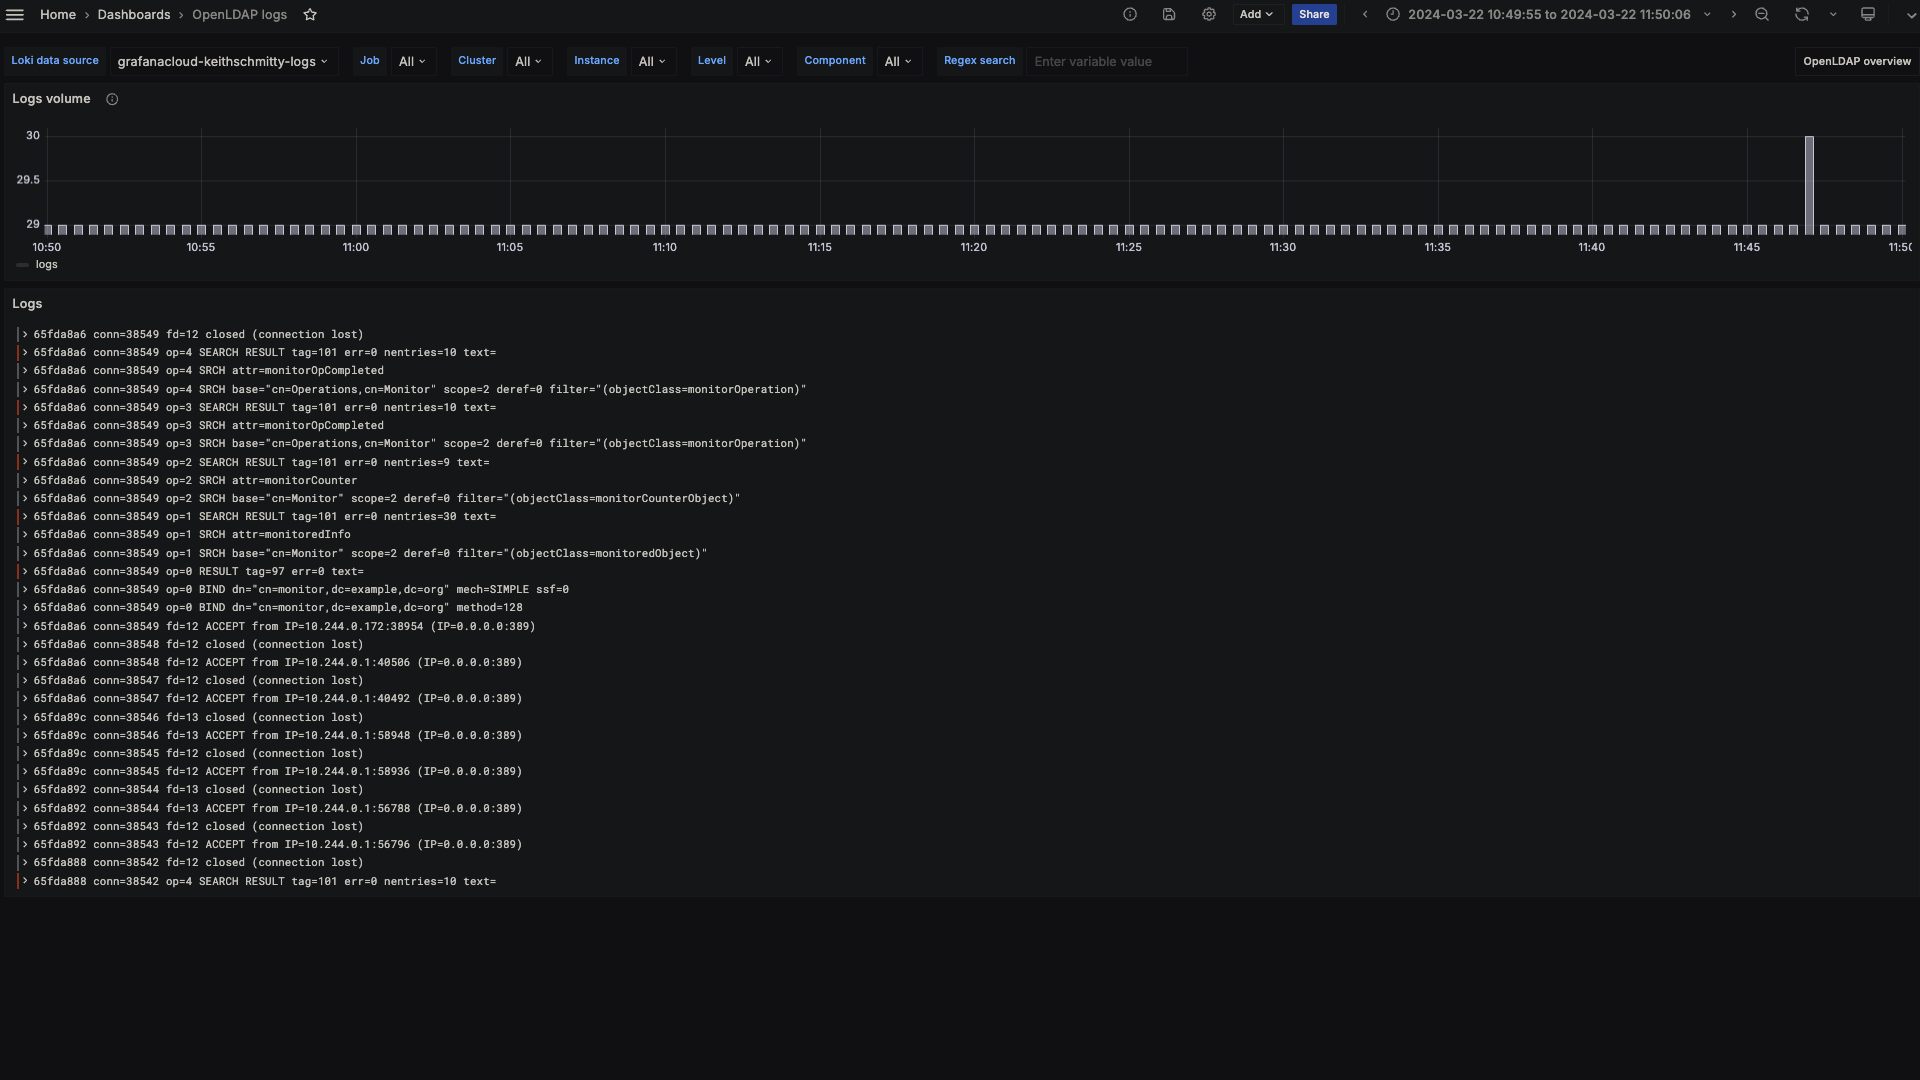Open the Add menu
Viewport: 1920px width, 1080px height.
click(1256, 14)
